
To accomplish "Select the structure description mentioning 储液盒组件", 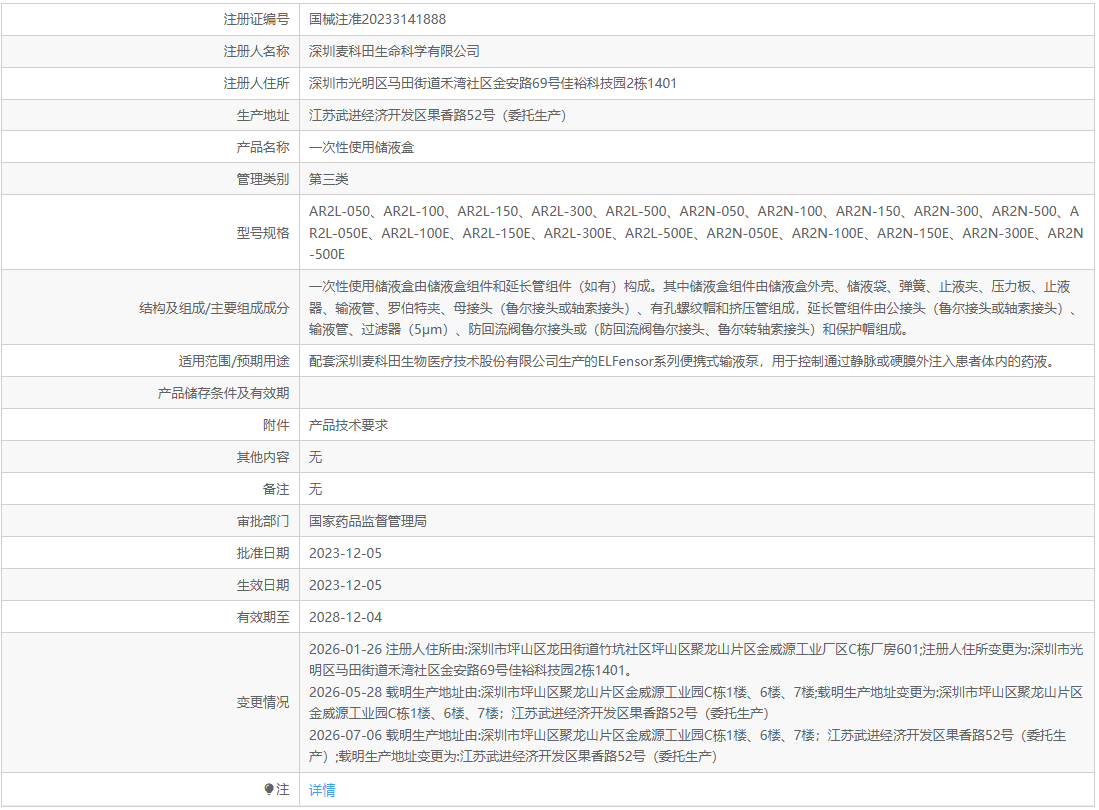I will 692,308.
